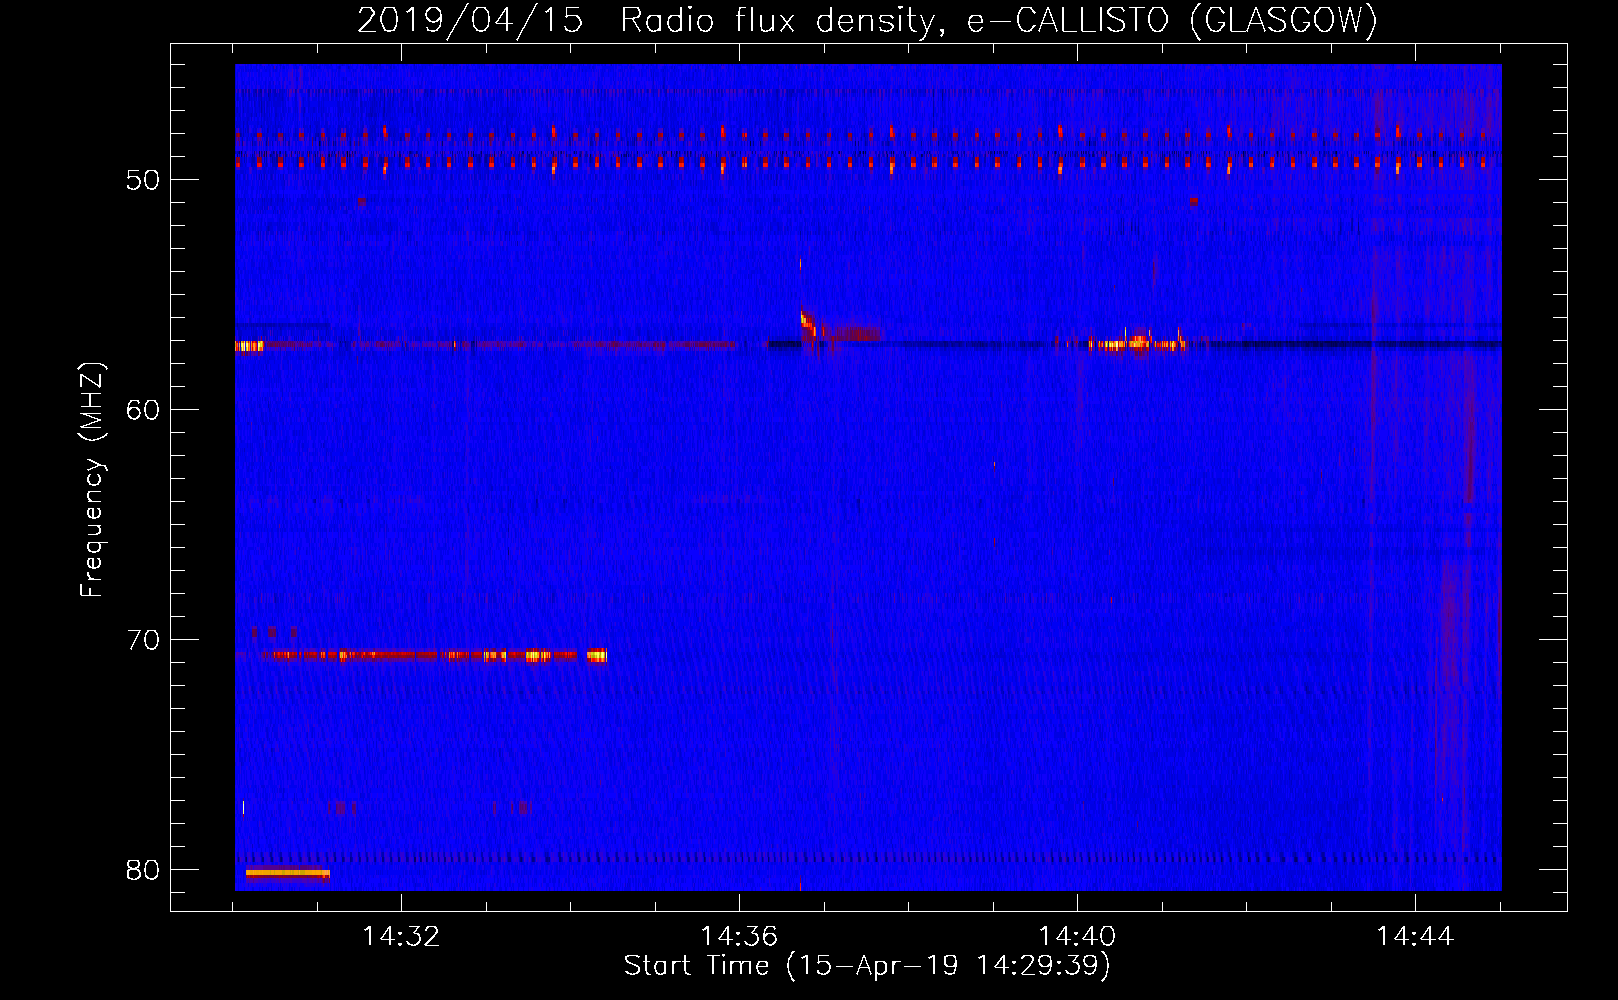Click the 14:32 time tick label
The width and height of the screenshot is (1618, 1000).
[401, 937]
